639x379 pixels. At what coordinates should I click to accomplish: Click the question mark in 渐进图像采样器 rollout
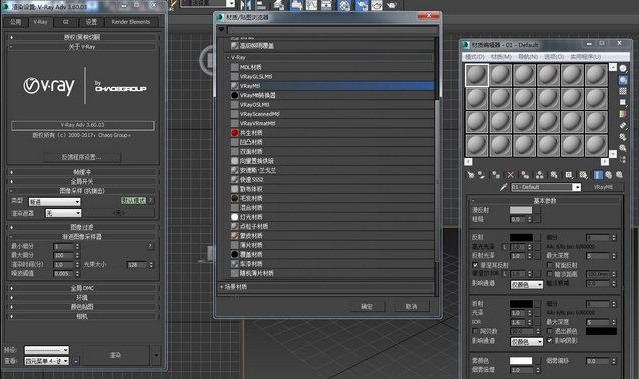click(150, 246)
